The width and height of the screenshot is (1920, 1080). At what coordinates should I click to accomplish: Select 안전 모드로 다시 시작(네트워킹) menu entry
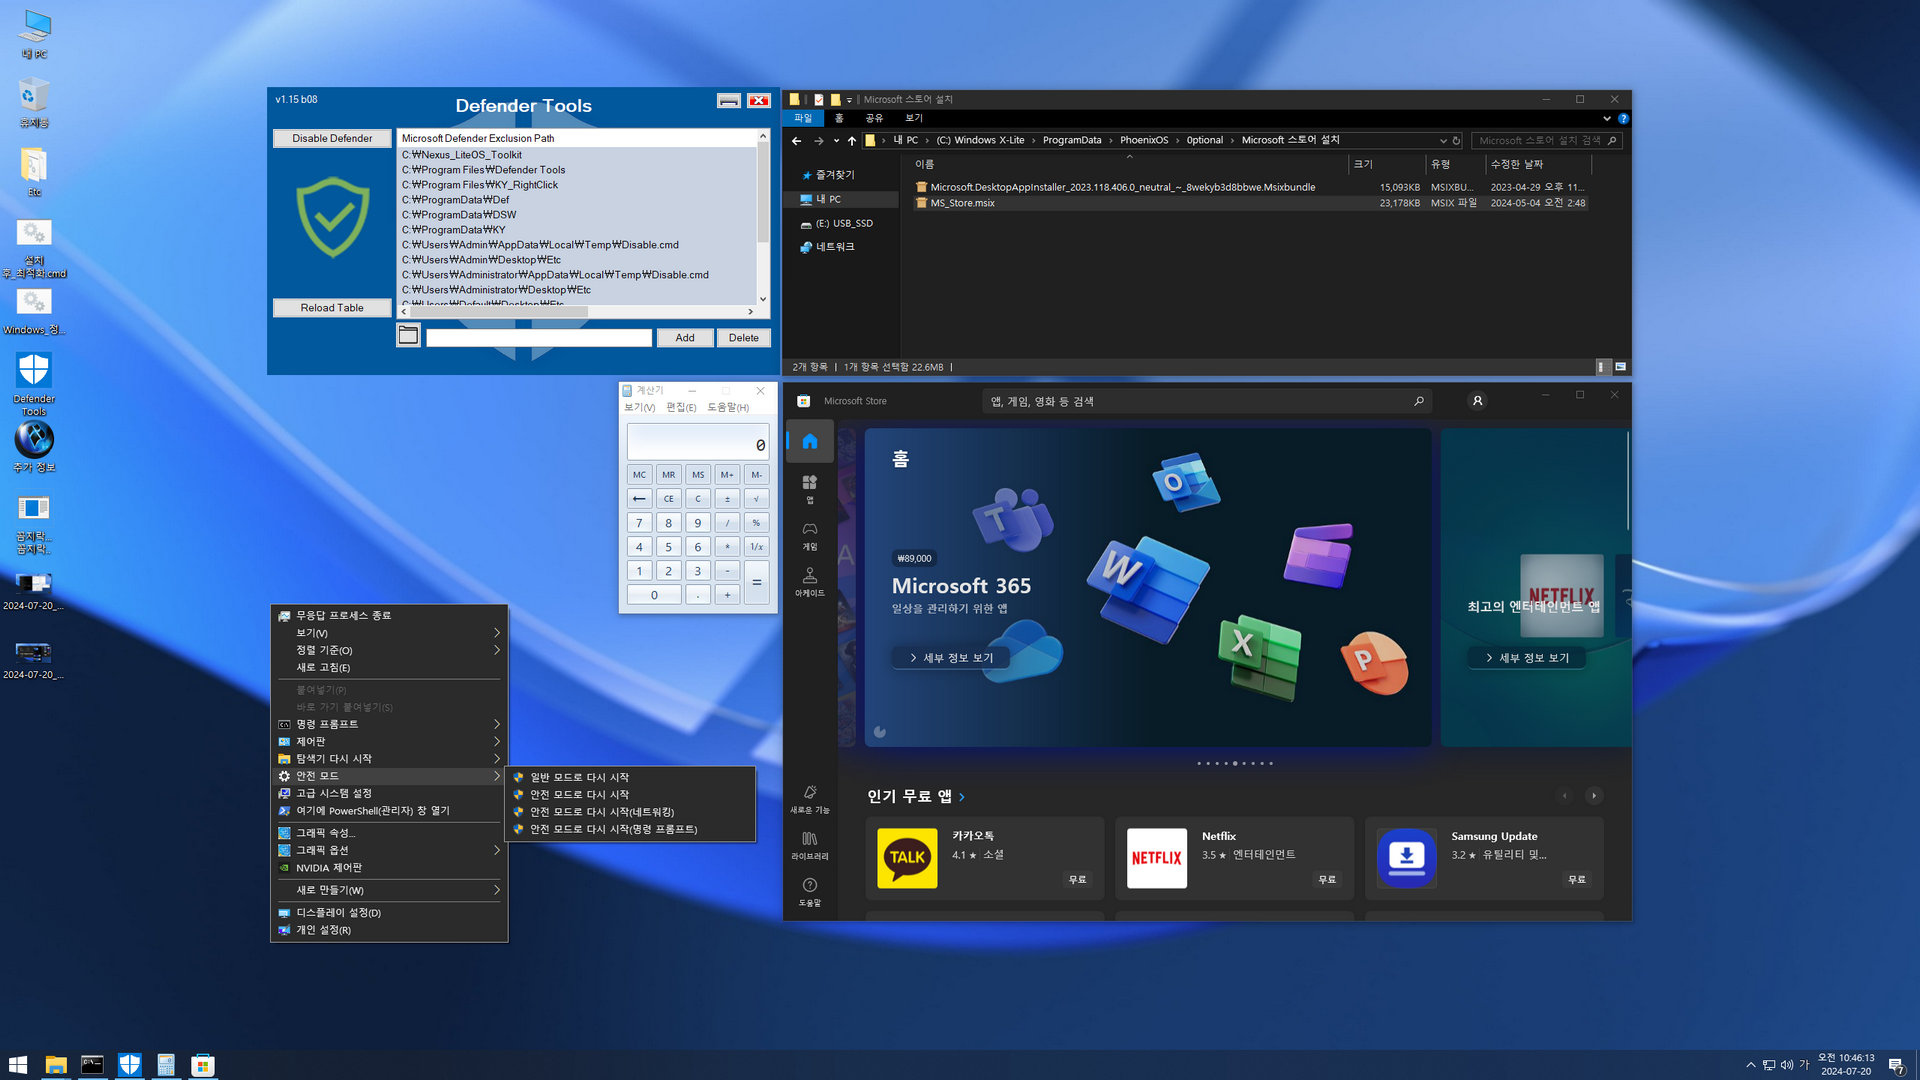tap(601, 812)
